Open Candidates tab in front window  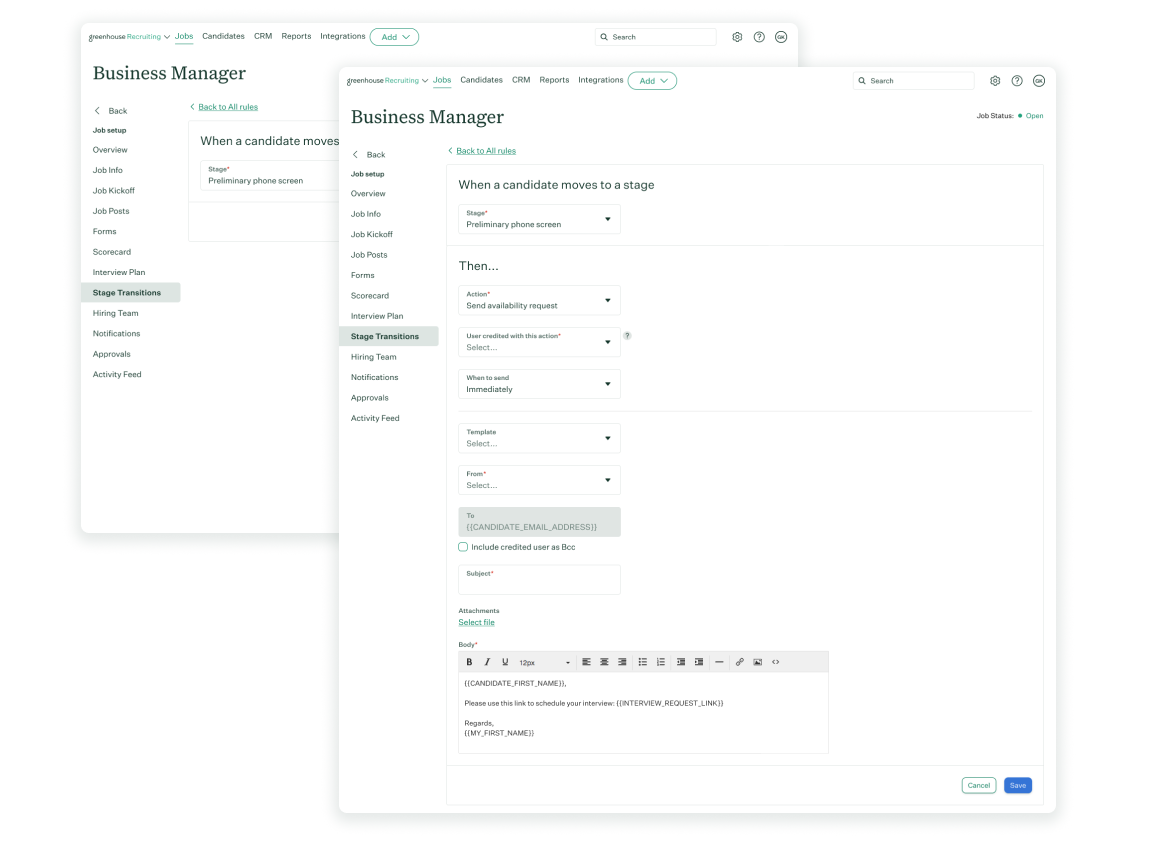481,80
